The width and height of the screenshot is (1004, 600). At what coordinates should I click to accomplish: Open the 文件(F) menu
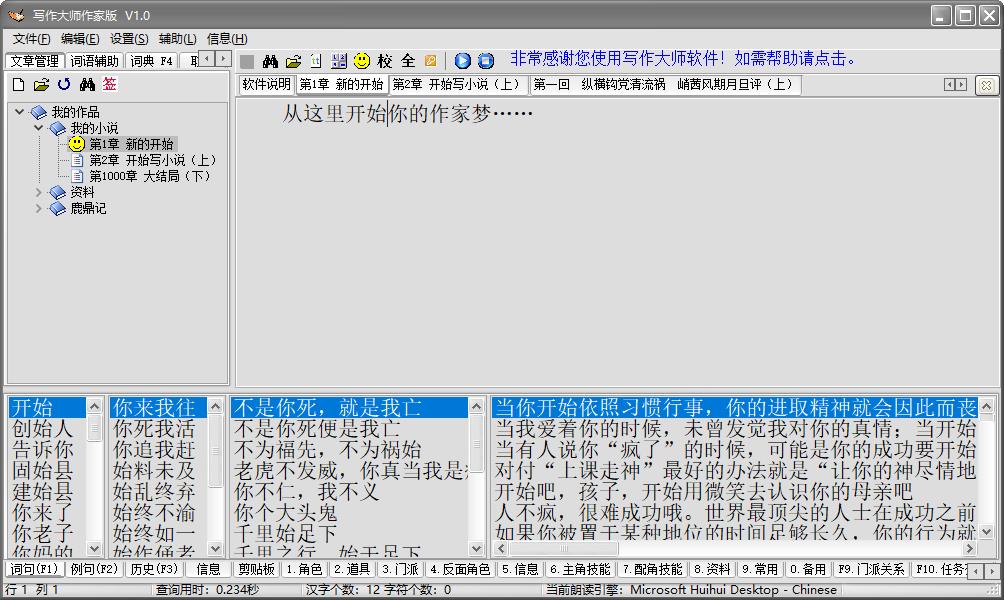31,38
